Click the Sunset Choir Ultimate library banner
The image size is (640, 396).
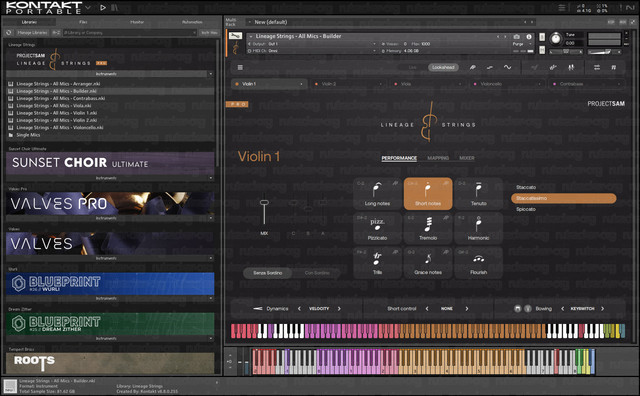click(110, 163)
